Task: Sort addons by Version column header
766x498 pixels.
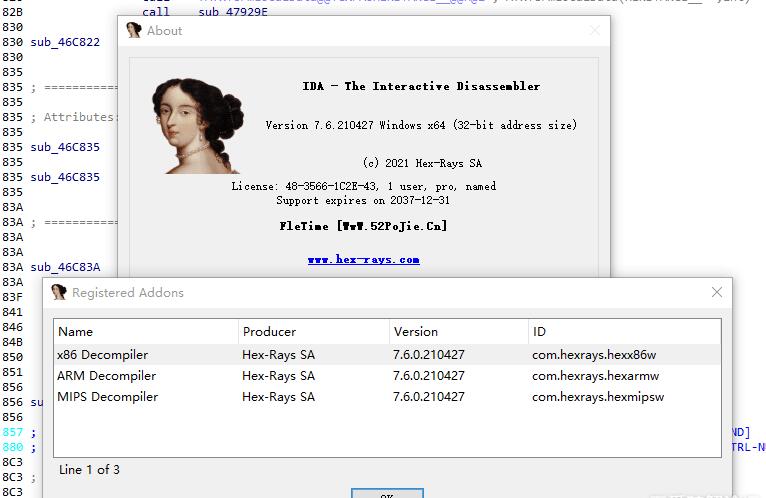Action: (x=459, y=331)
